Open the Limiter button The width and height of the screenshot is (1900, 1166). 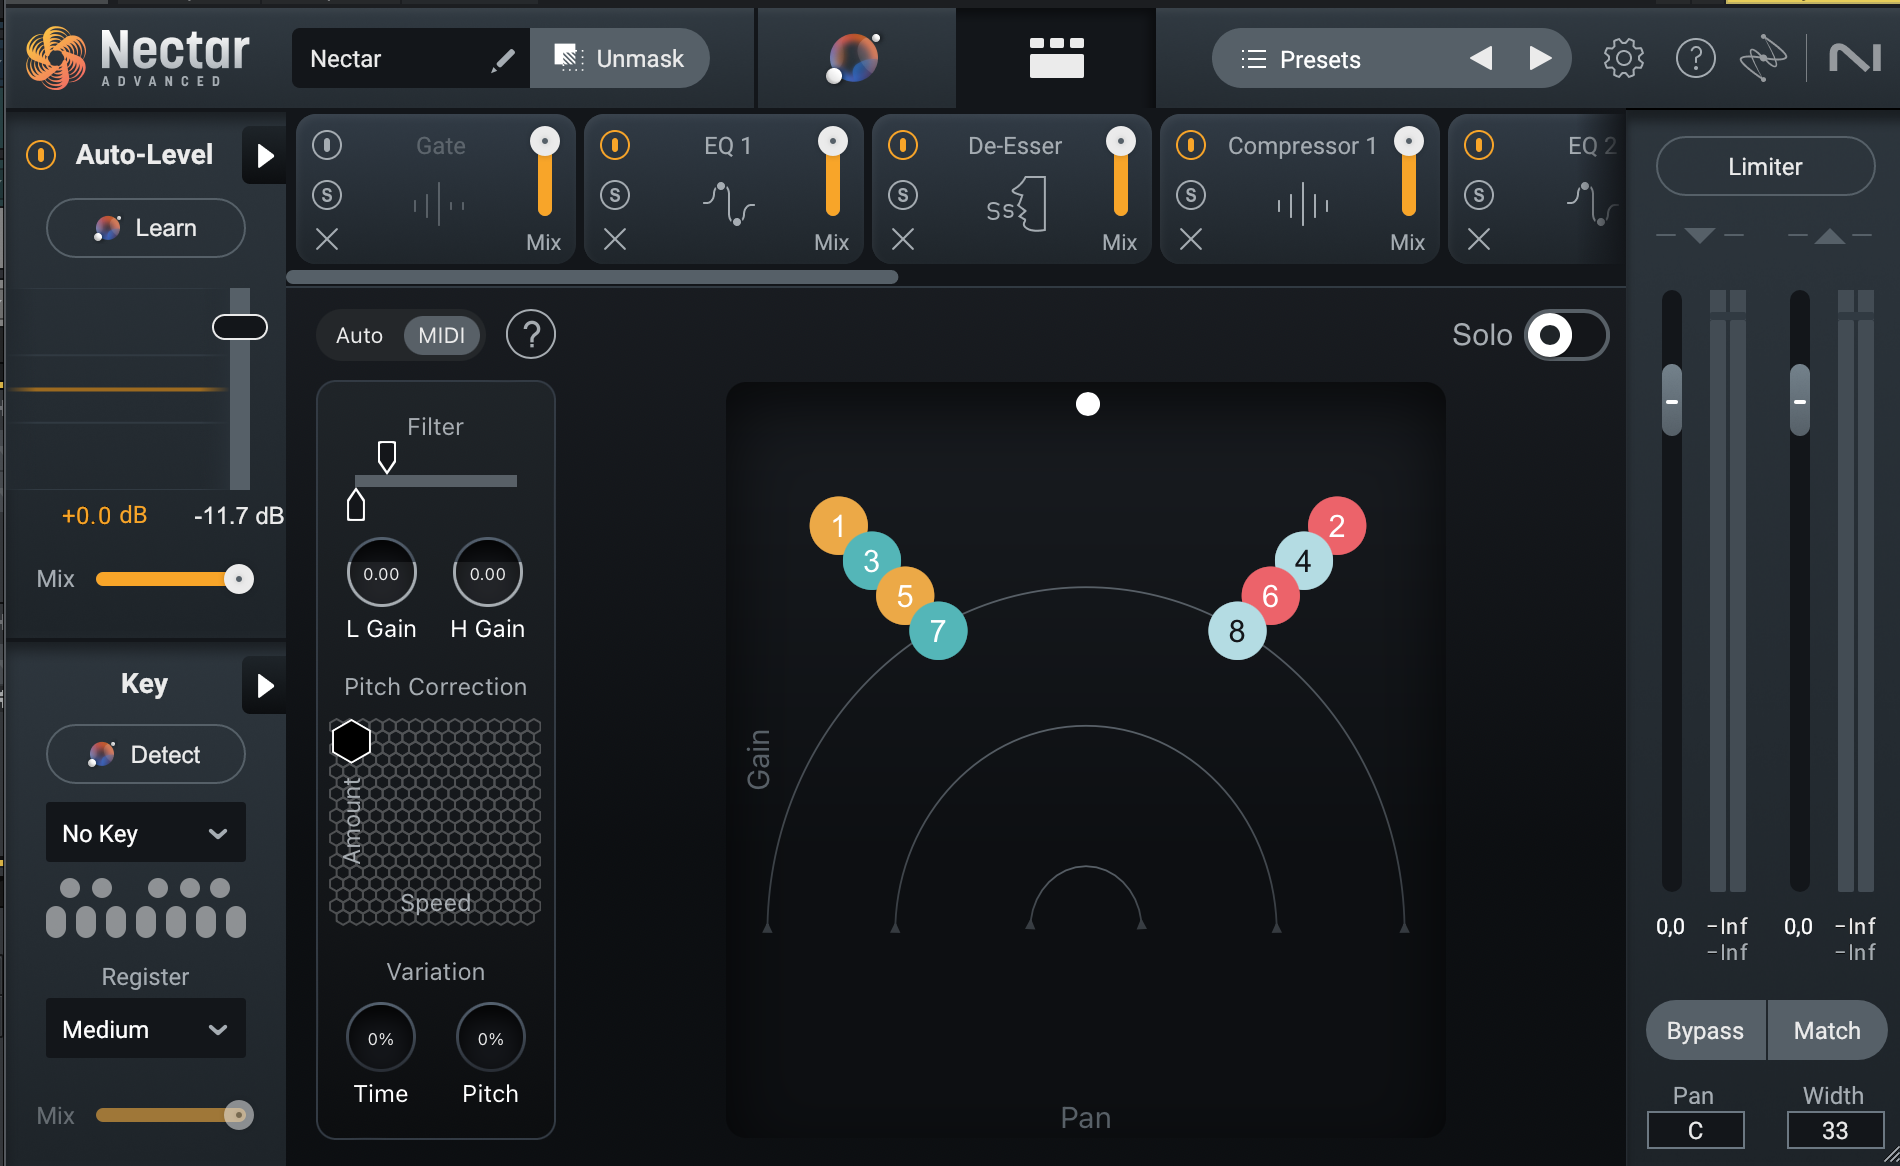[1765, 167]
